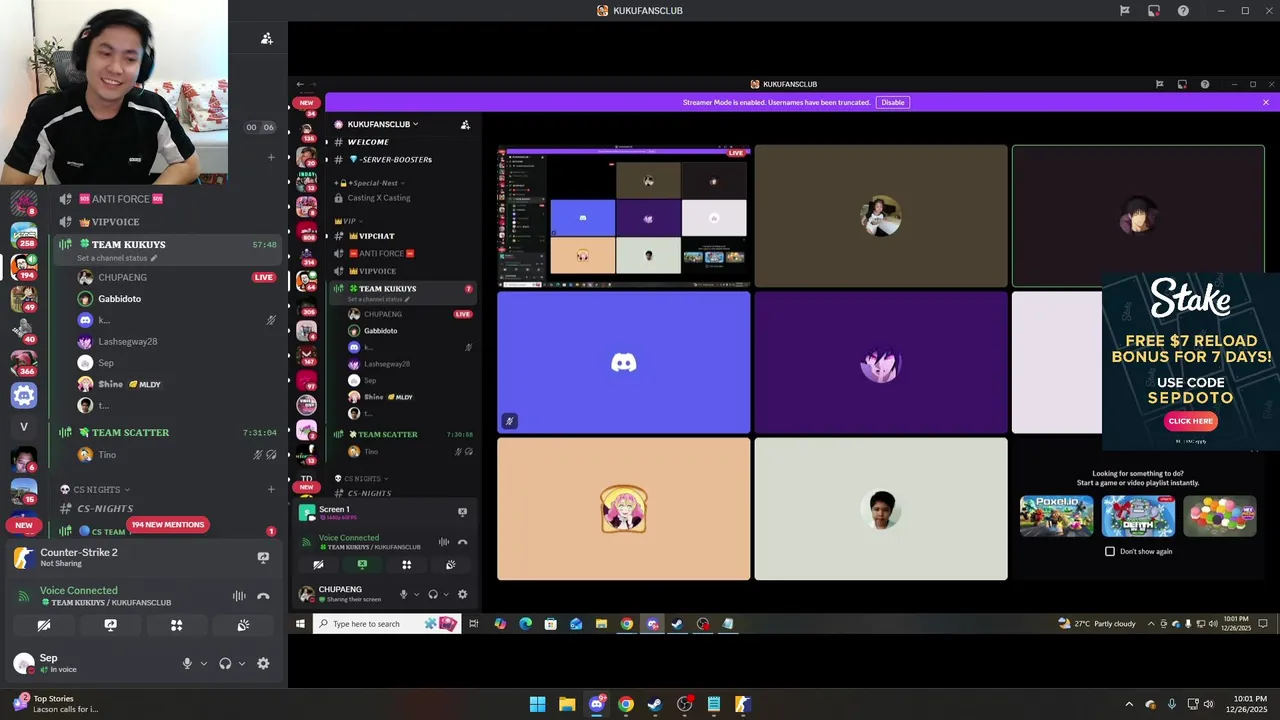Click disconnect phone icon in streamed Discord panel
Viewport: 1280px width, 720px height.
462,542
